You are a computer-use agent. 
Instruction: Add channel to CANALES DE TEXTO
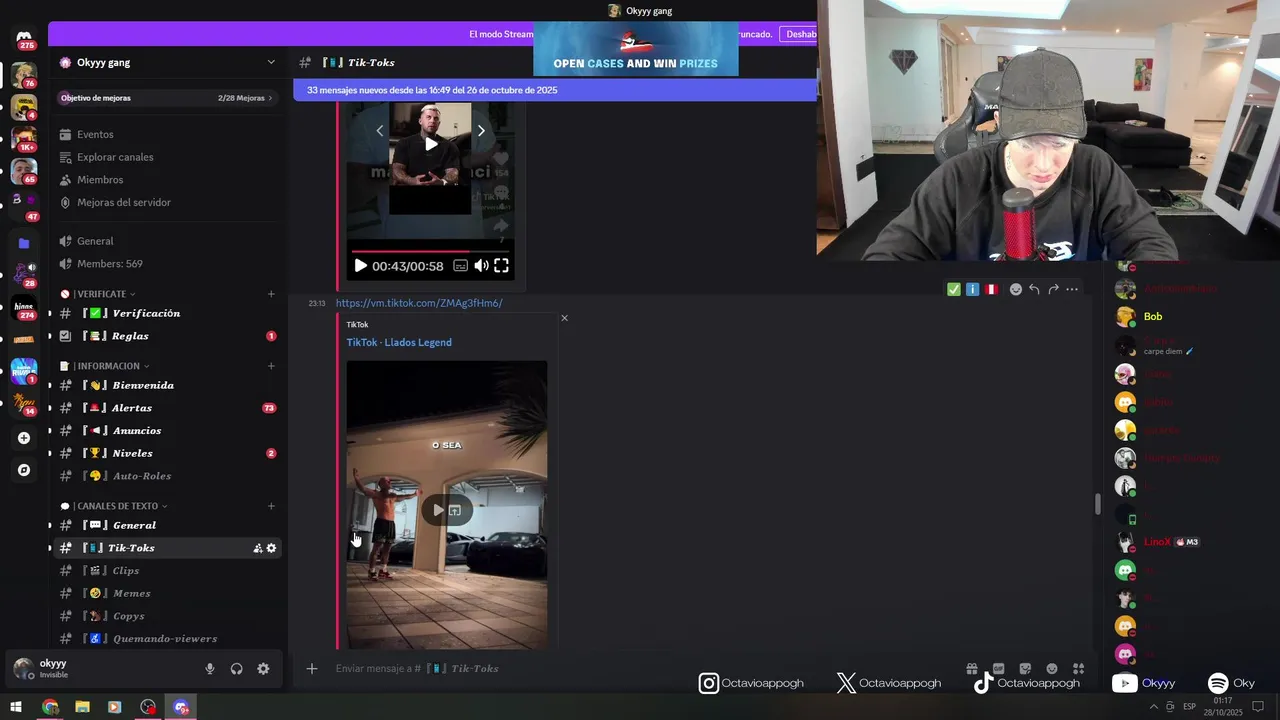point(271,506)
